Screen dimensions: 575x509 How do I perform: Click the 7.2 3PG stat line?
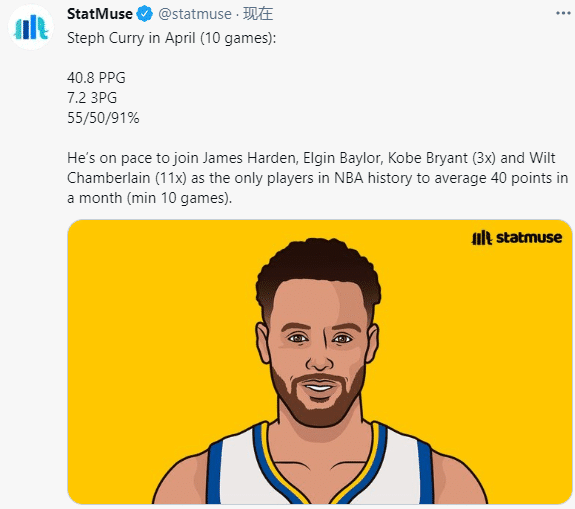tap(92, 98)
